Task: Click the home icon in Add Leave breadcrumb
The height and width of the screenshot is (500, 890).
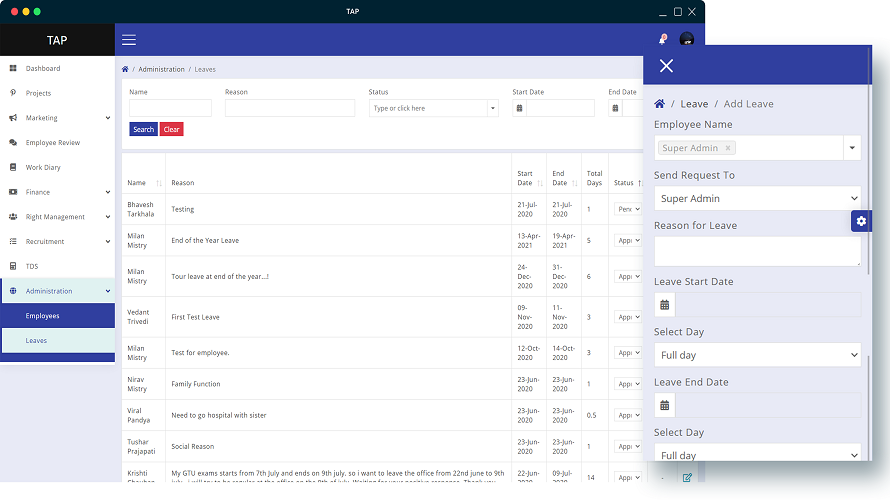Action: coord(660,104)
